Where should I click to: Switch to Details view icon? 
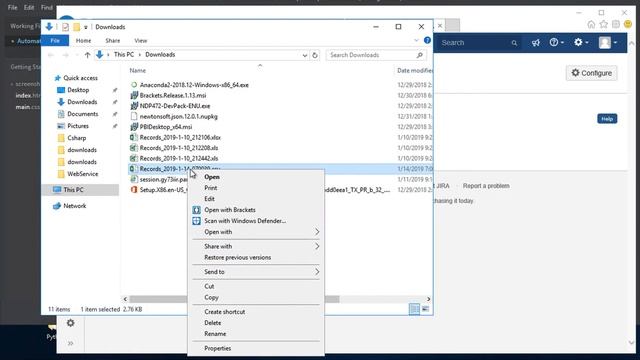tap(414, 309)
